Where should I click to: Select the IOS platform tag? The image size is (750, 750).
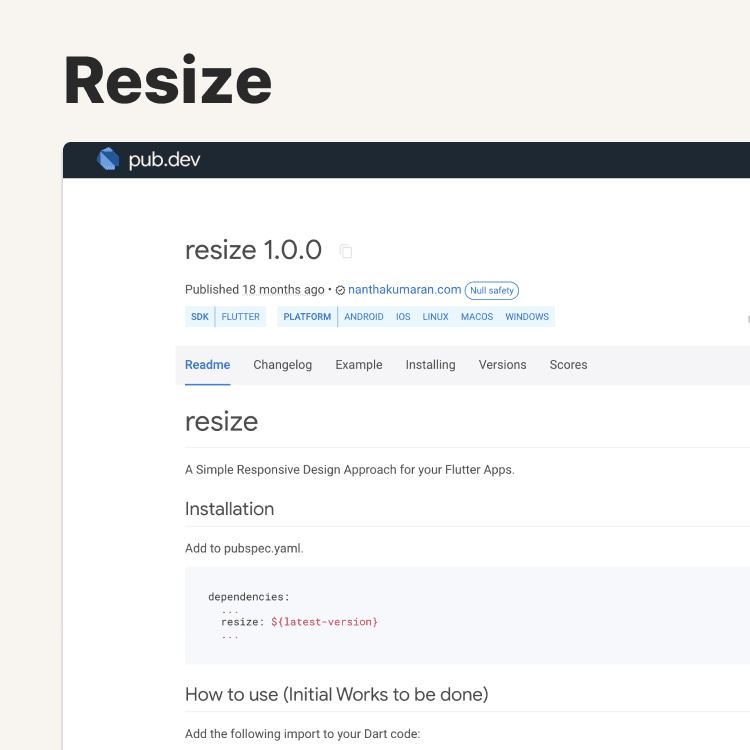click(403, 317)
